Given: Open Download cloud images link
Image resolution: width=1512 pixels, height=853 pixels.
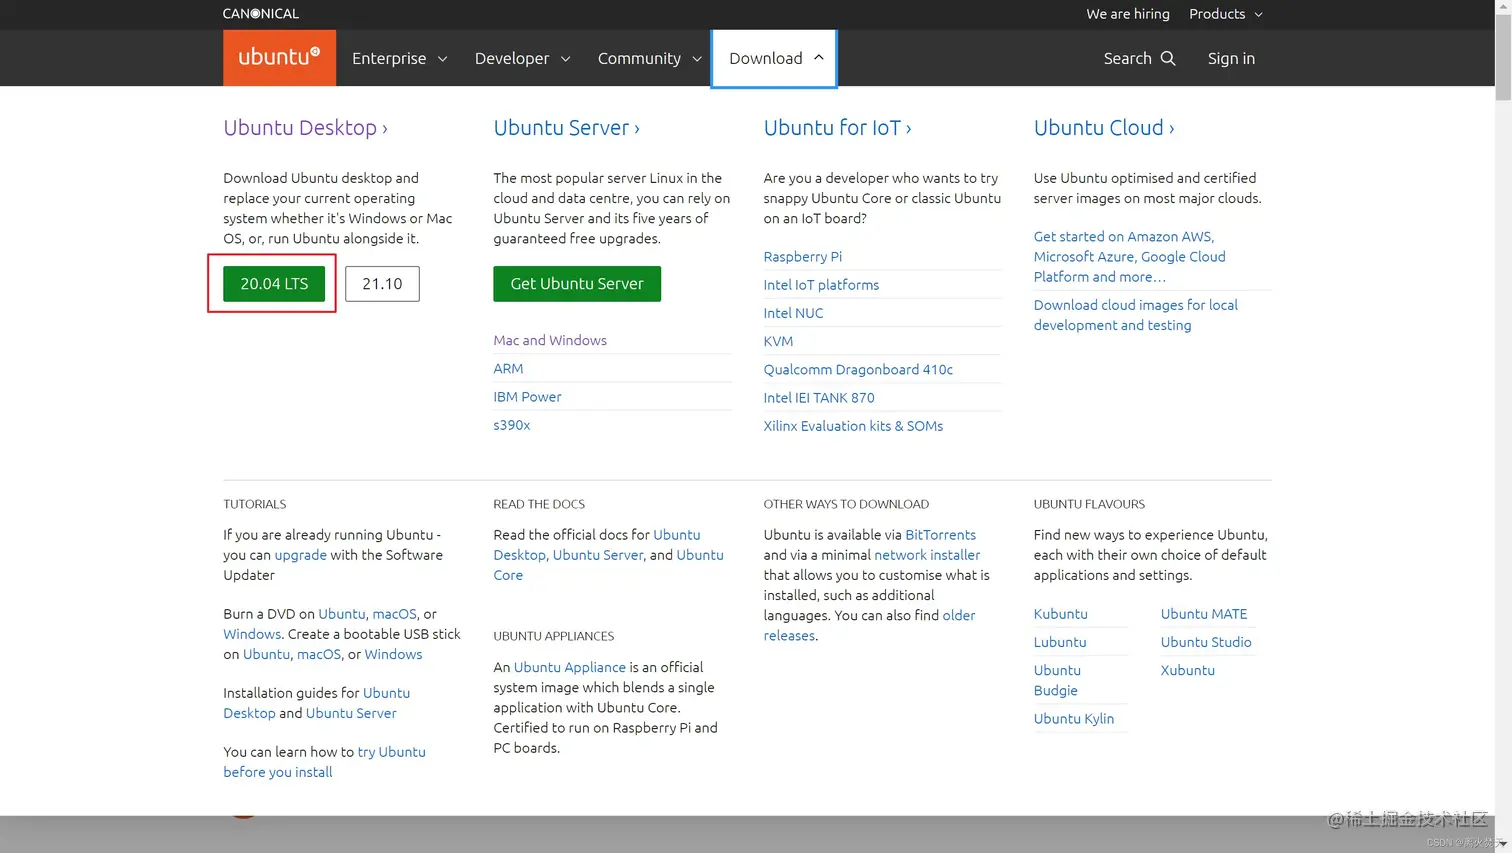Looking at the screenshot, I should pos(1135,315).
